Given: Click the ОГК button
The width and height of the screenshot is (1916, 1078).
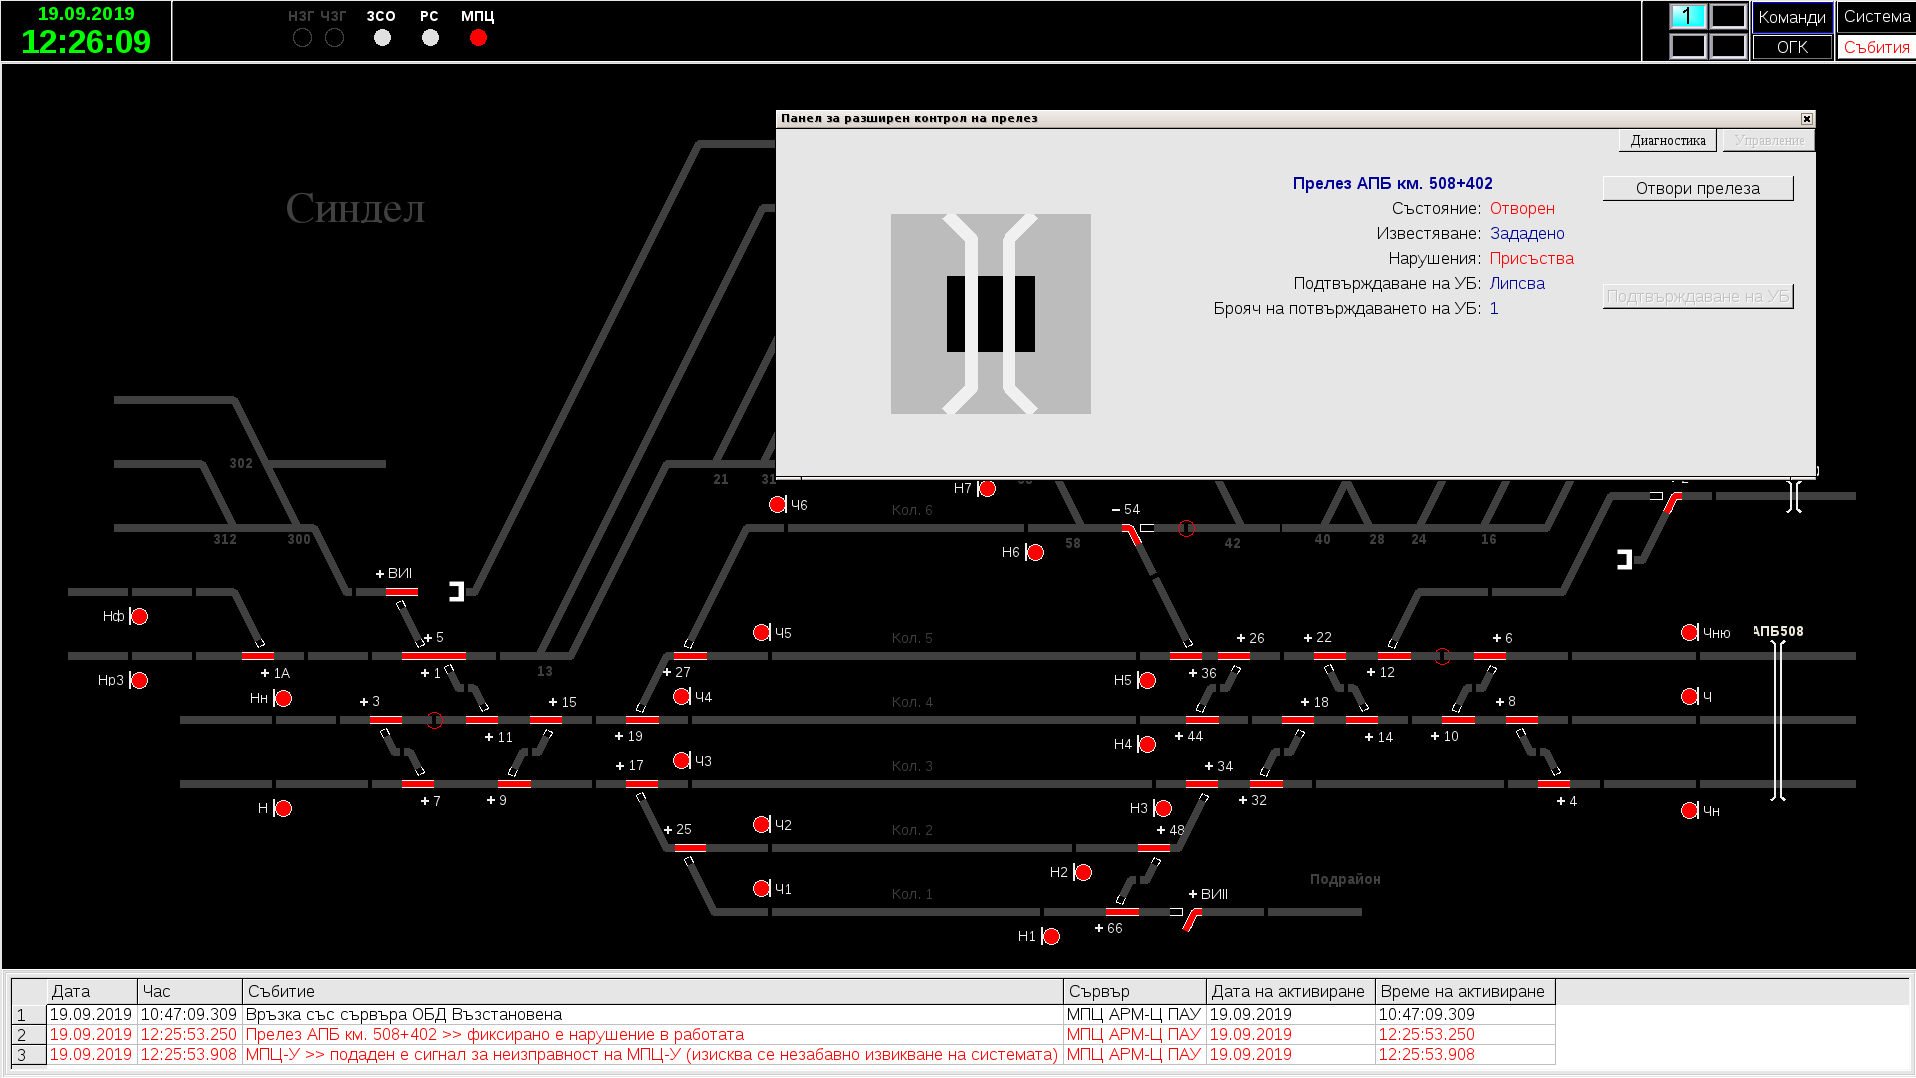Looking at the screenshot, I should click(x=1791, y=47).
